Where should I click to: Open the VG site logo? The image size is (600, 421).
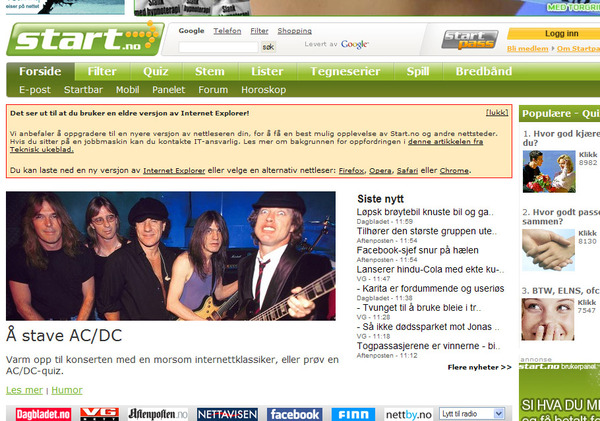coord(99,414)
